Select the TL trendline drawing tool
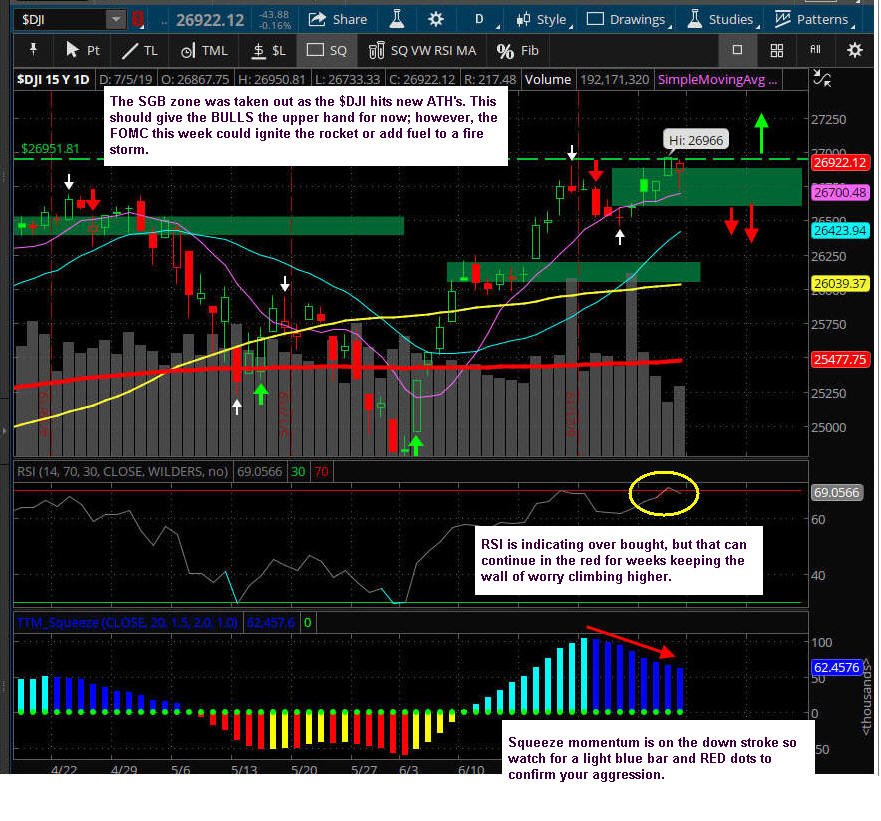The height and width of the screenshot is (821, 881). 140,51
